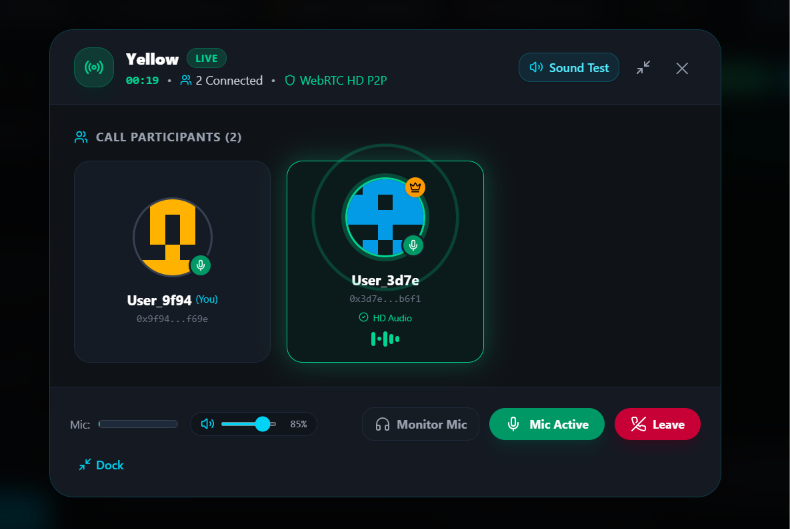Click the 85% volume value
Screen dimensions: 790x529
[x=299, y=424]
